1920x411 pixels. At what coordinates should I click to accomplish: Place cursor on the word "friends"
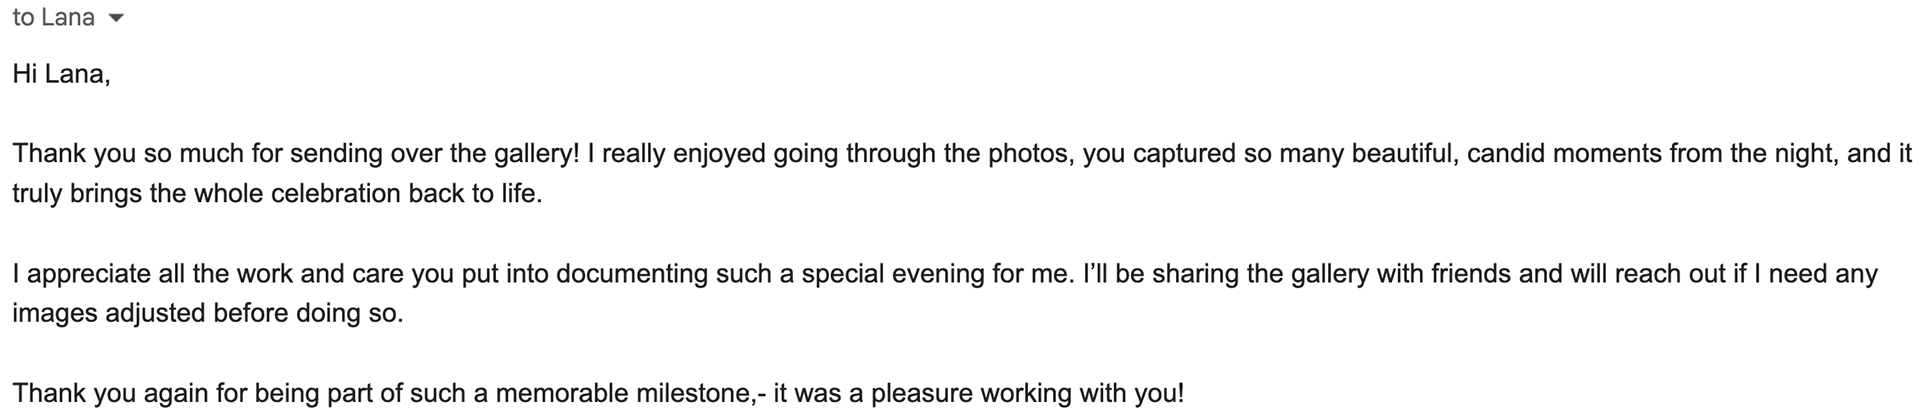(1468, 274)
